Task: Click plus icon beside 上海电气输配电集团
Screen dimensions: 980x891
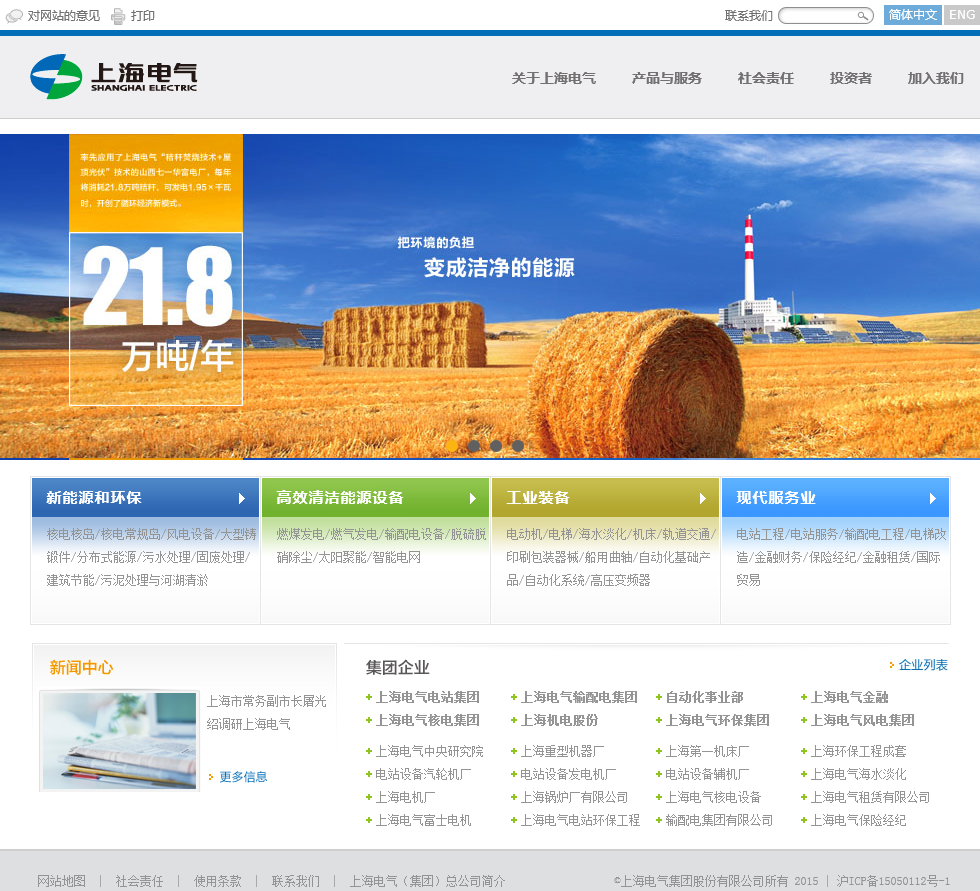Action: pos(514,697)
